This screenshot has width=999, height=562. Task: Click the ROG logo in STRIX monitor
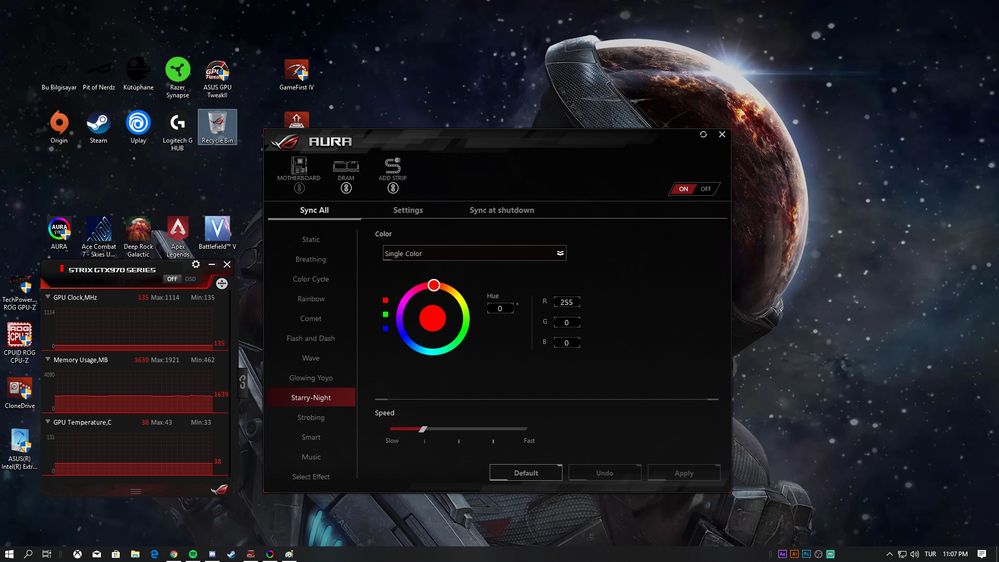(219, 489)
